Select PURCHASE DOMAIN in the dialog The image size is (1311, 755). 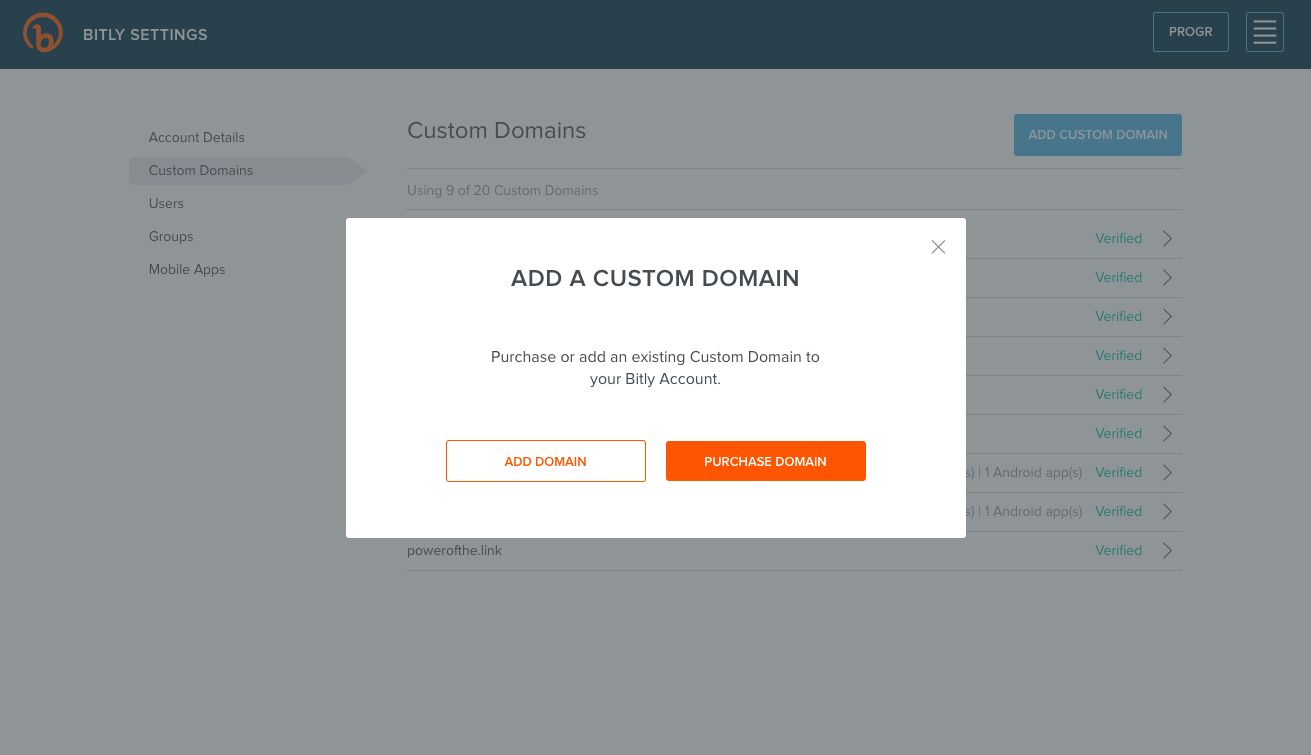tap(765, 461)
